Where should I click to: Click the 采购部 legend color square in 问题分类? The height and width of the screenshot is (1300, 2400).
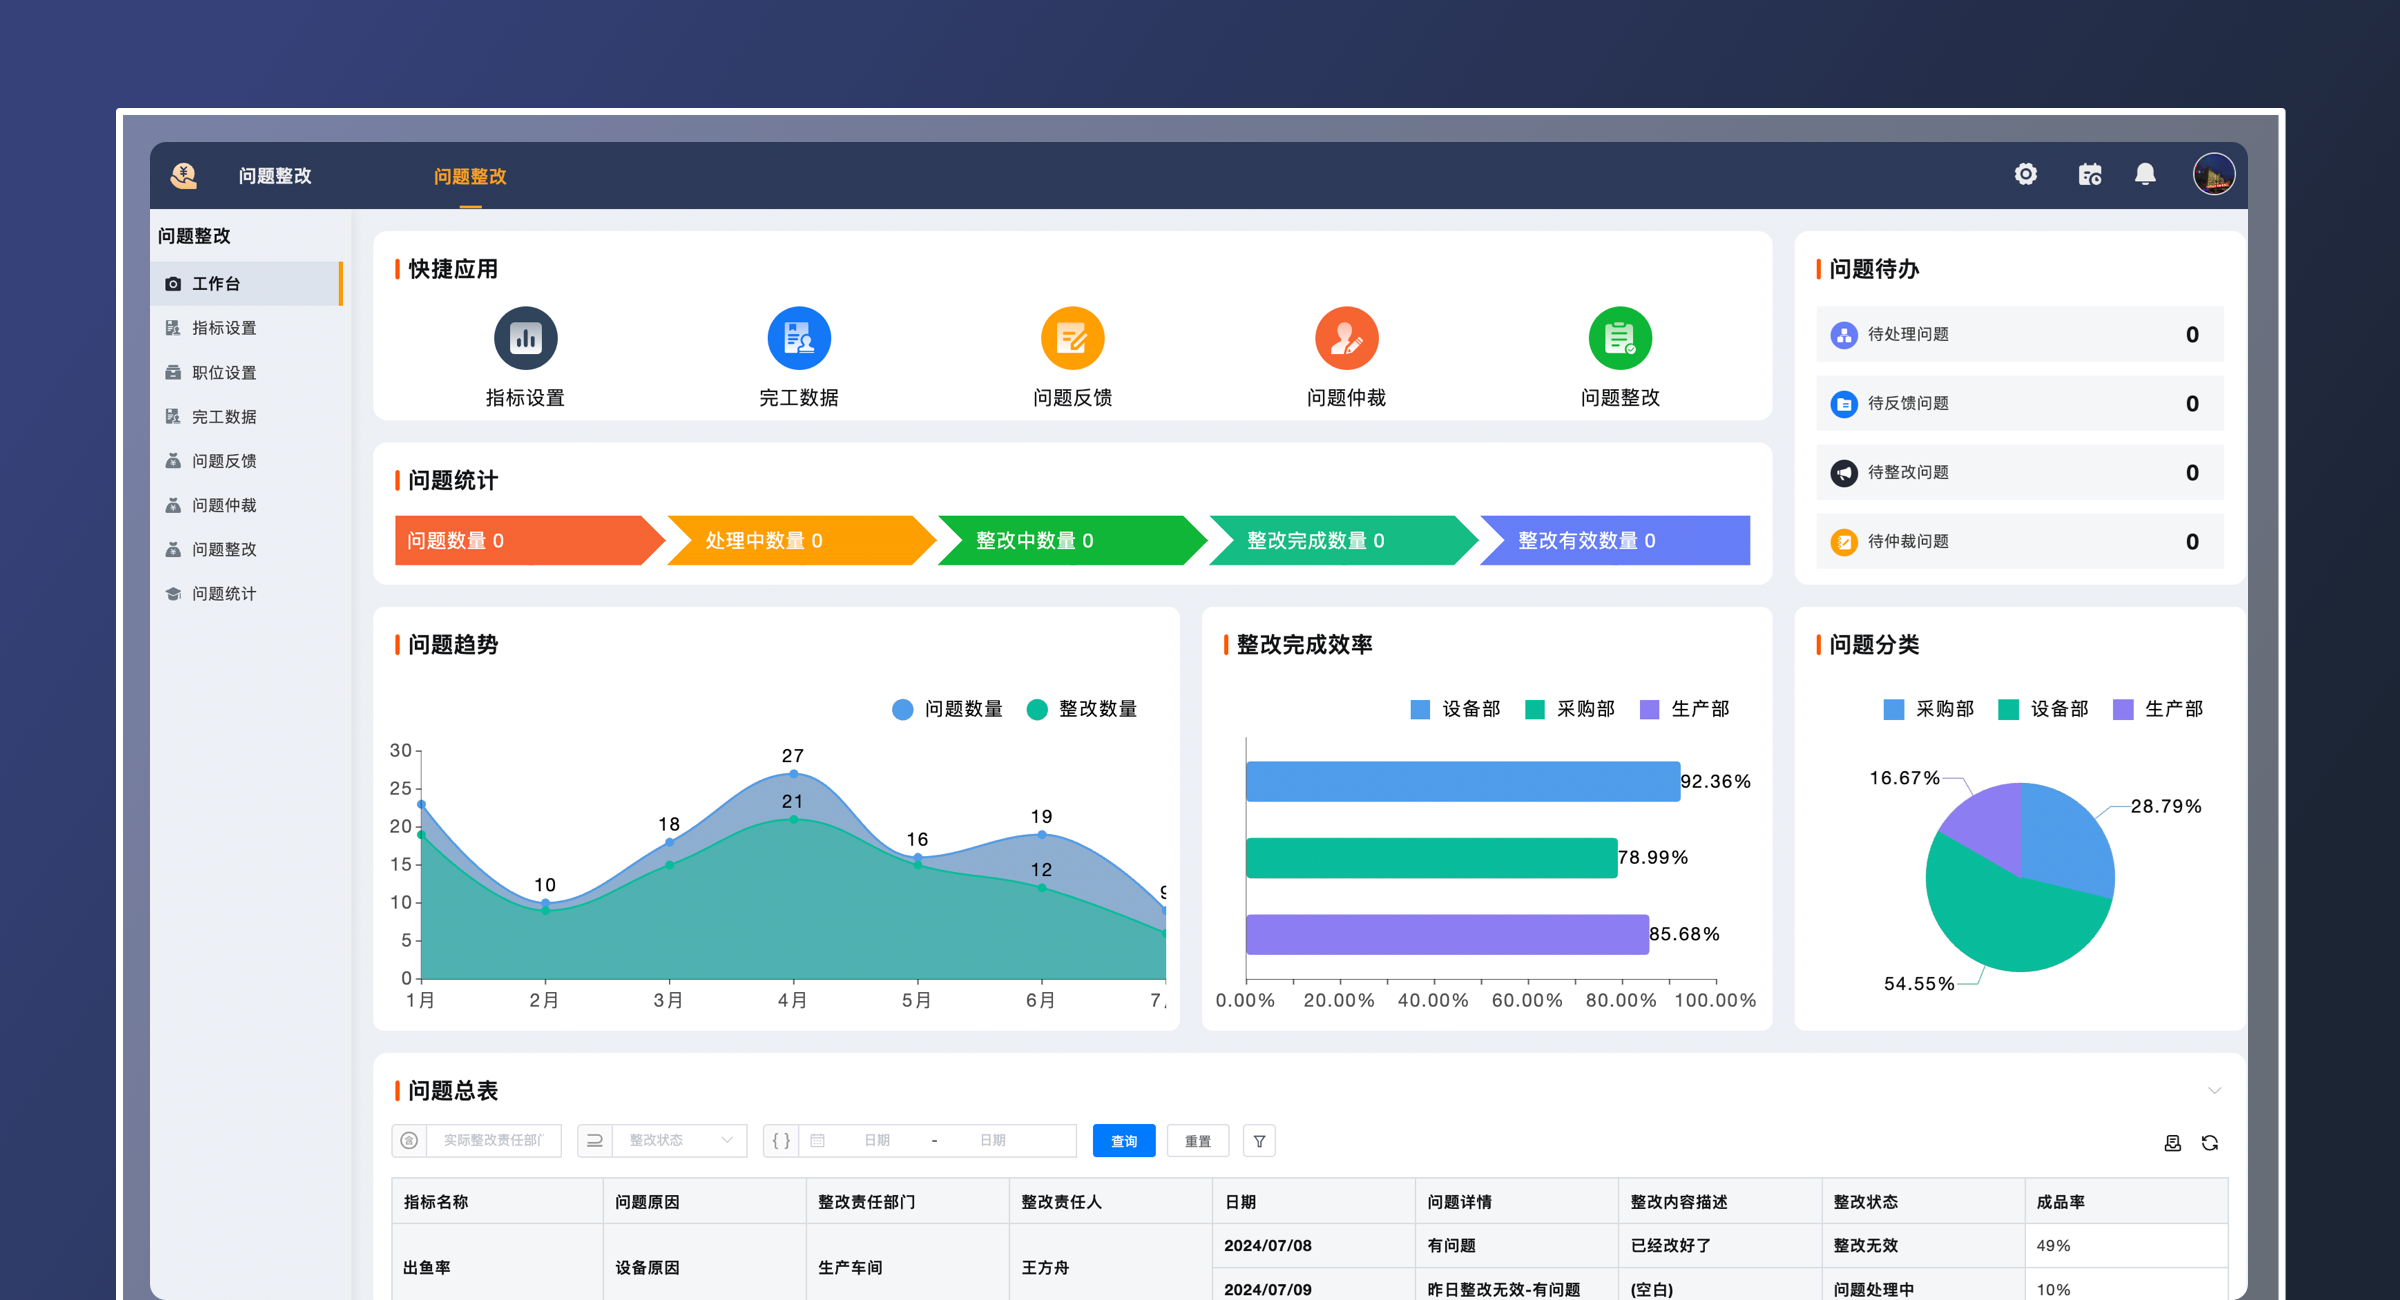tap(1892, 709)
